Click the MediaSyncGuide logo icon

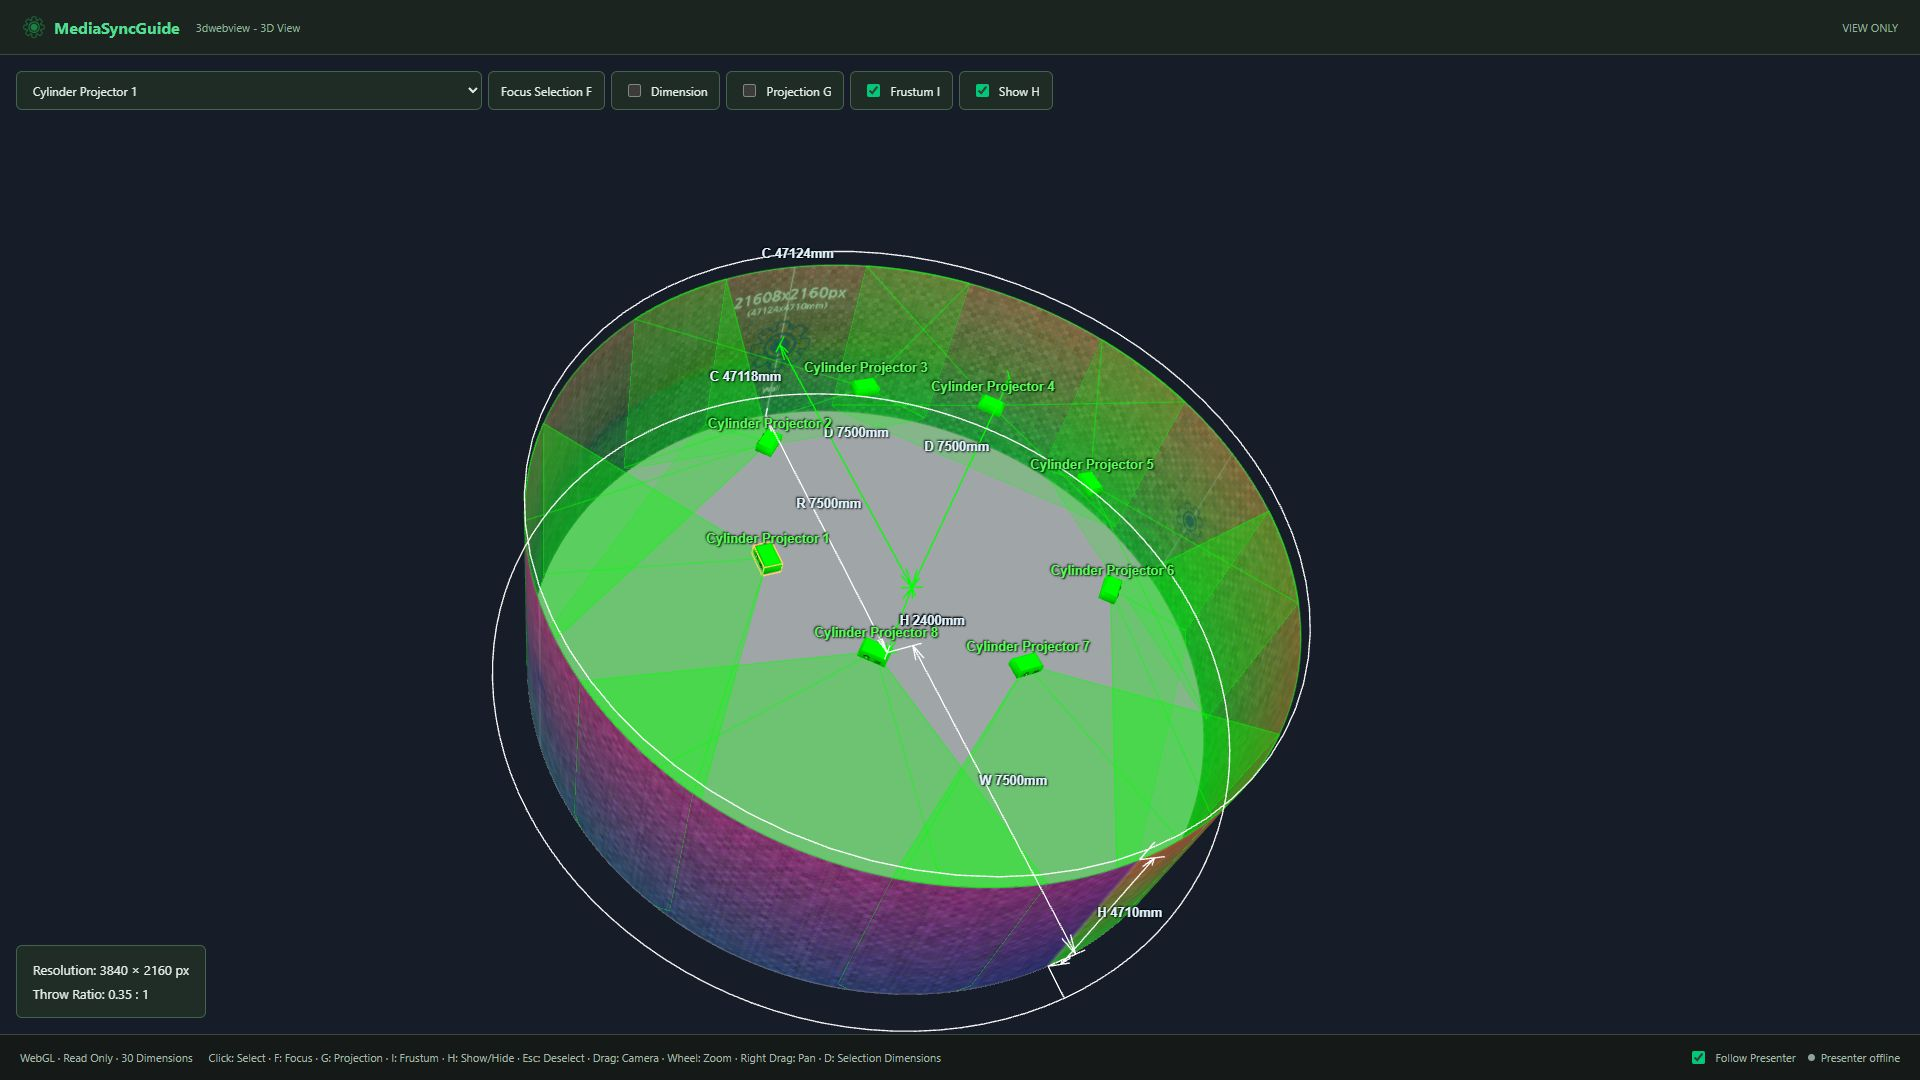tap(34, 28)
